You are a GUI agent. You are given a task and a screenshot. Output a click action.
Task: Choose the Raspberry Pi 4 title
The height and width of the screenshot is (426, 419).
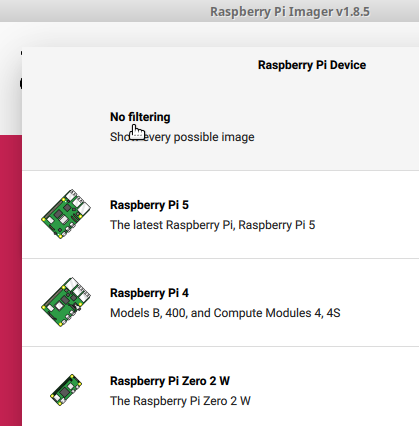point(149,293)
